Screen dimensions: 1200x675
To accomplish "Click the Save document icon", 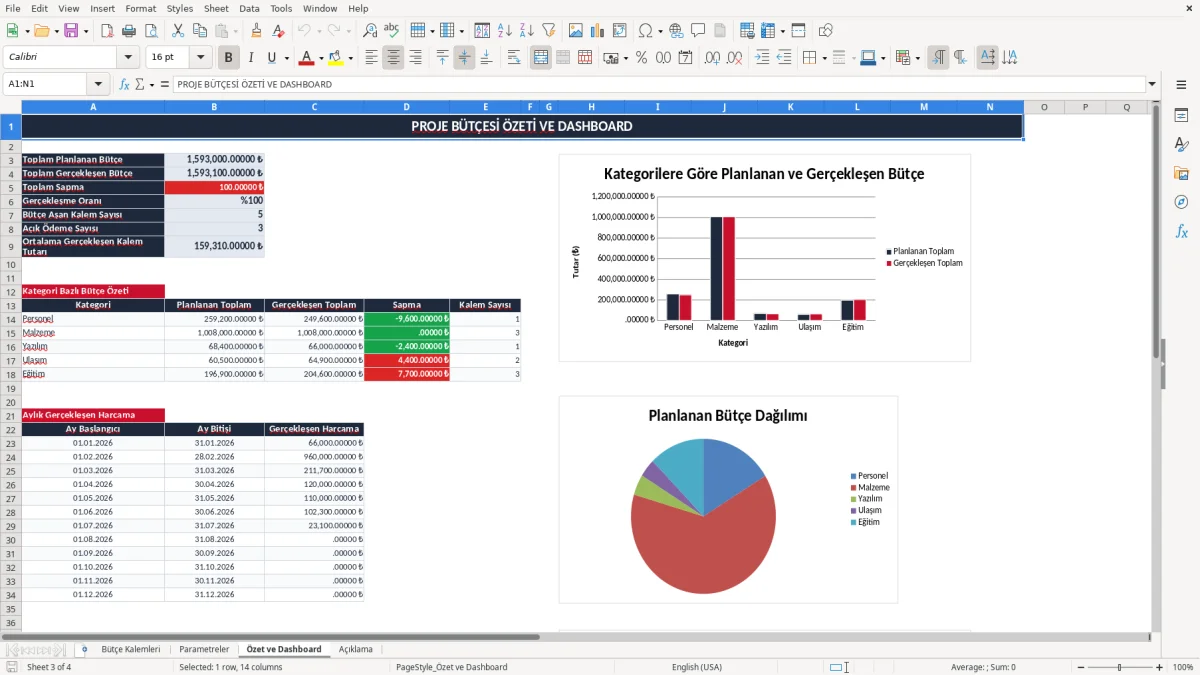I will [x=71, y=31].
